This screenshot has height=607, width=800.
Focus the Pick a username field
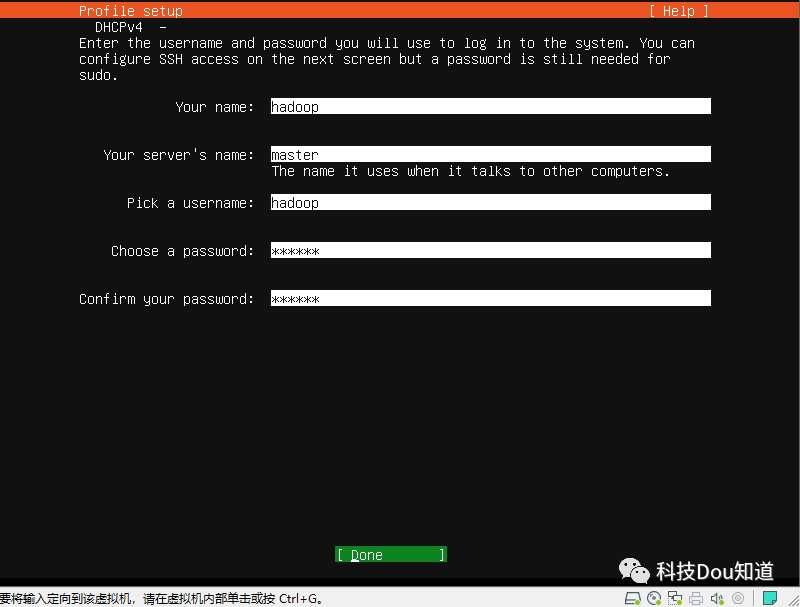pyautogui.click(x=490, y=202)
